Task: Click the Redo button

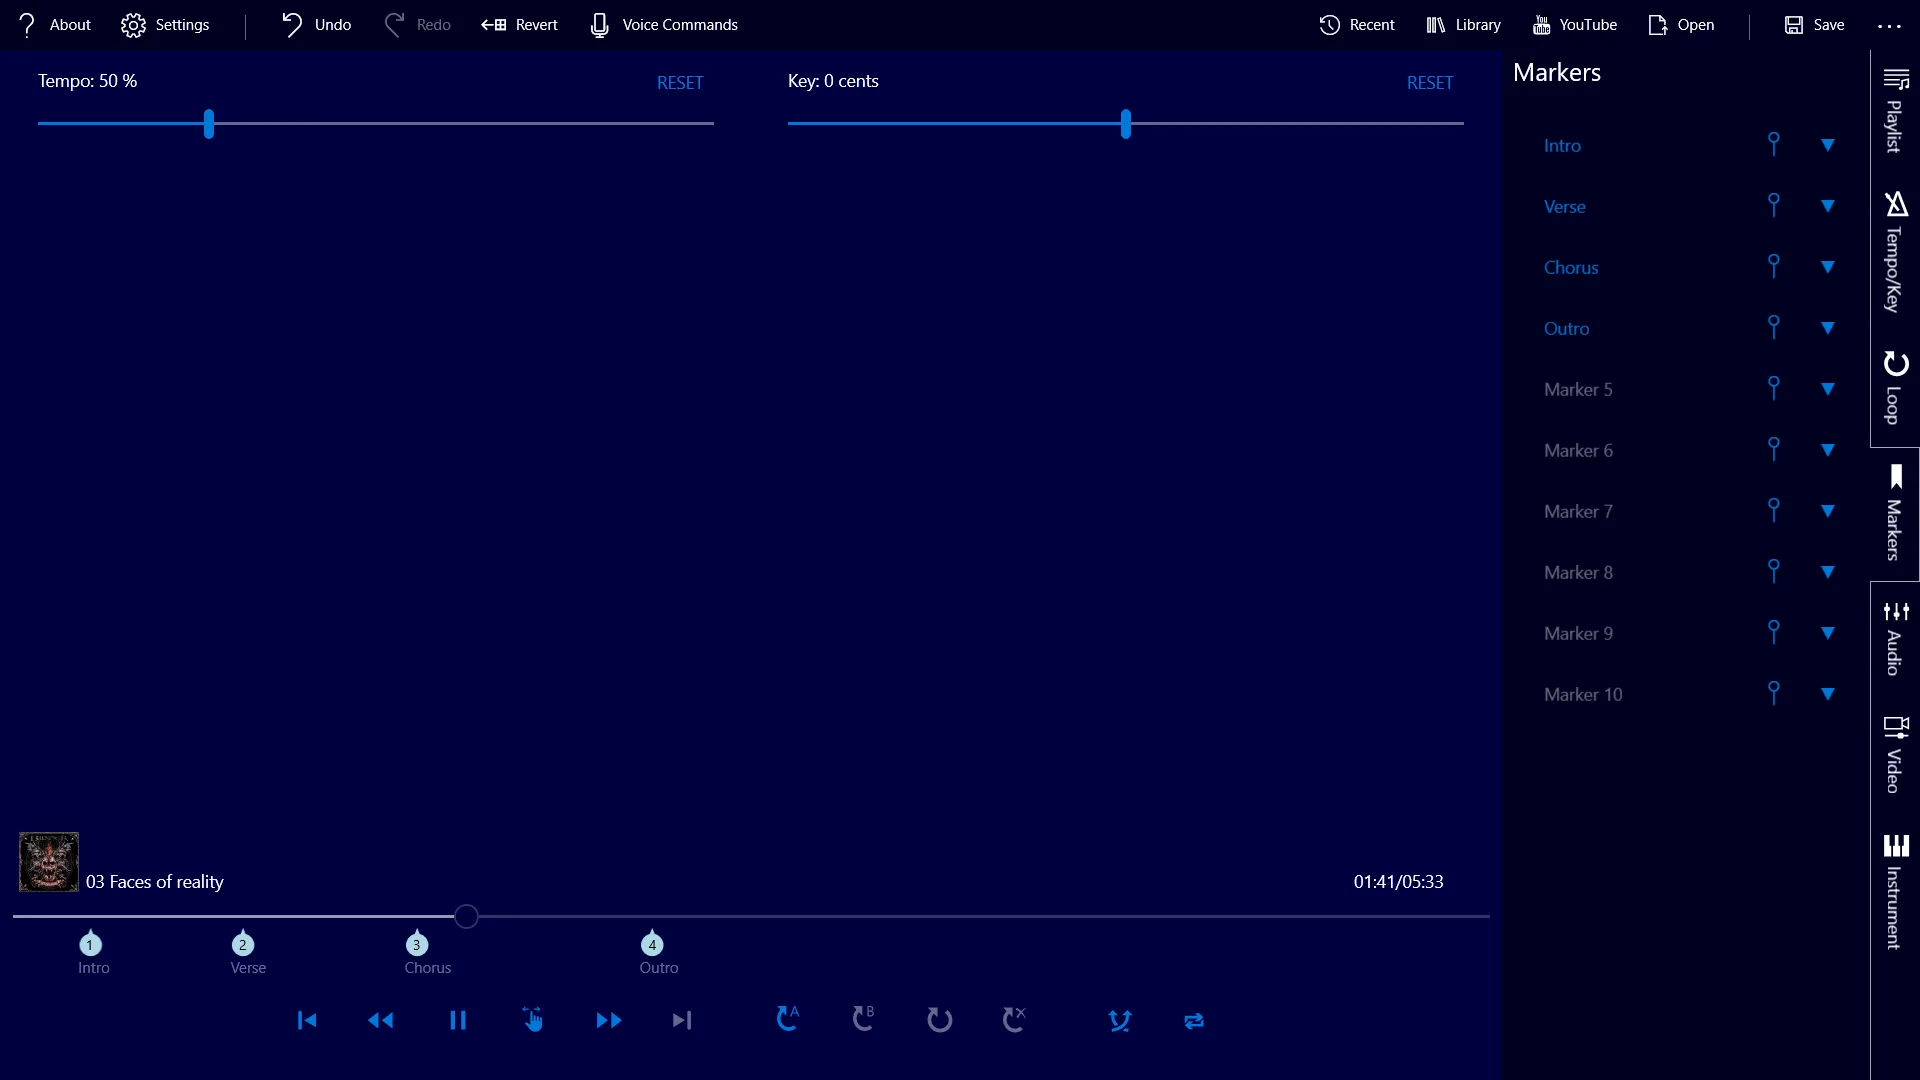Action: [418, 25]
